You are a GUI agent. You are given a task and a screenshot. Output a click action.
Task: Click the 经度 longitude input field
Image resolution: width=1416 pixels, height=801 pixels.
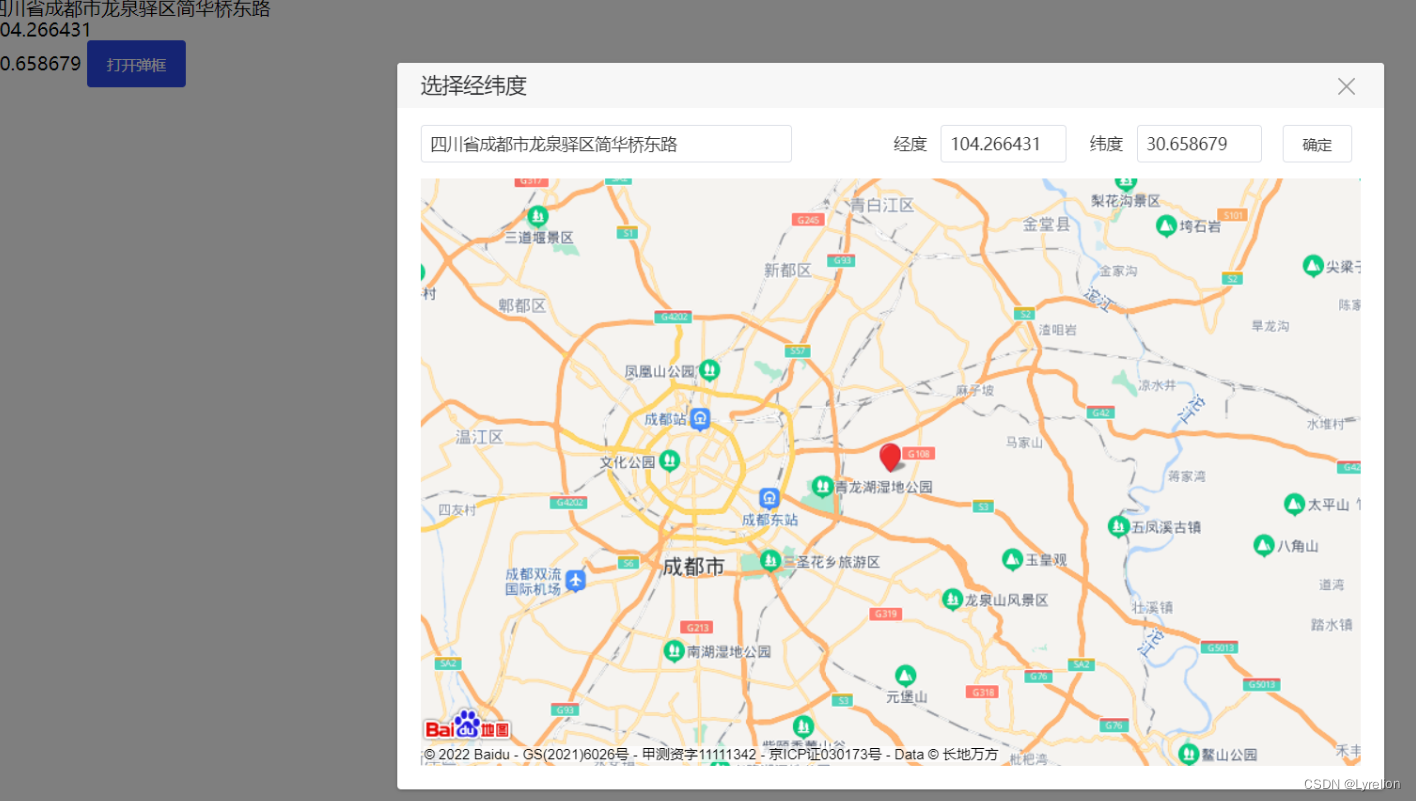1003,144
